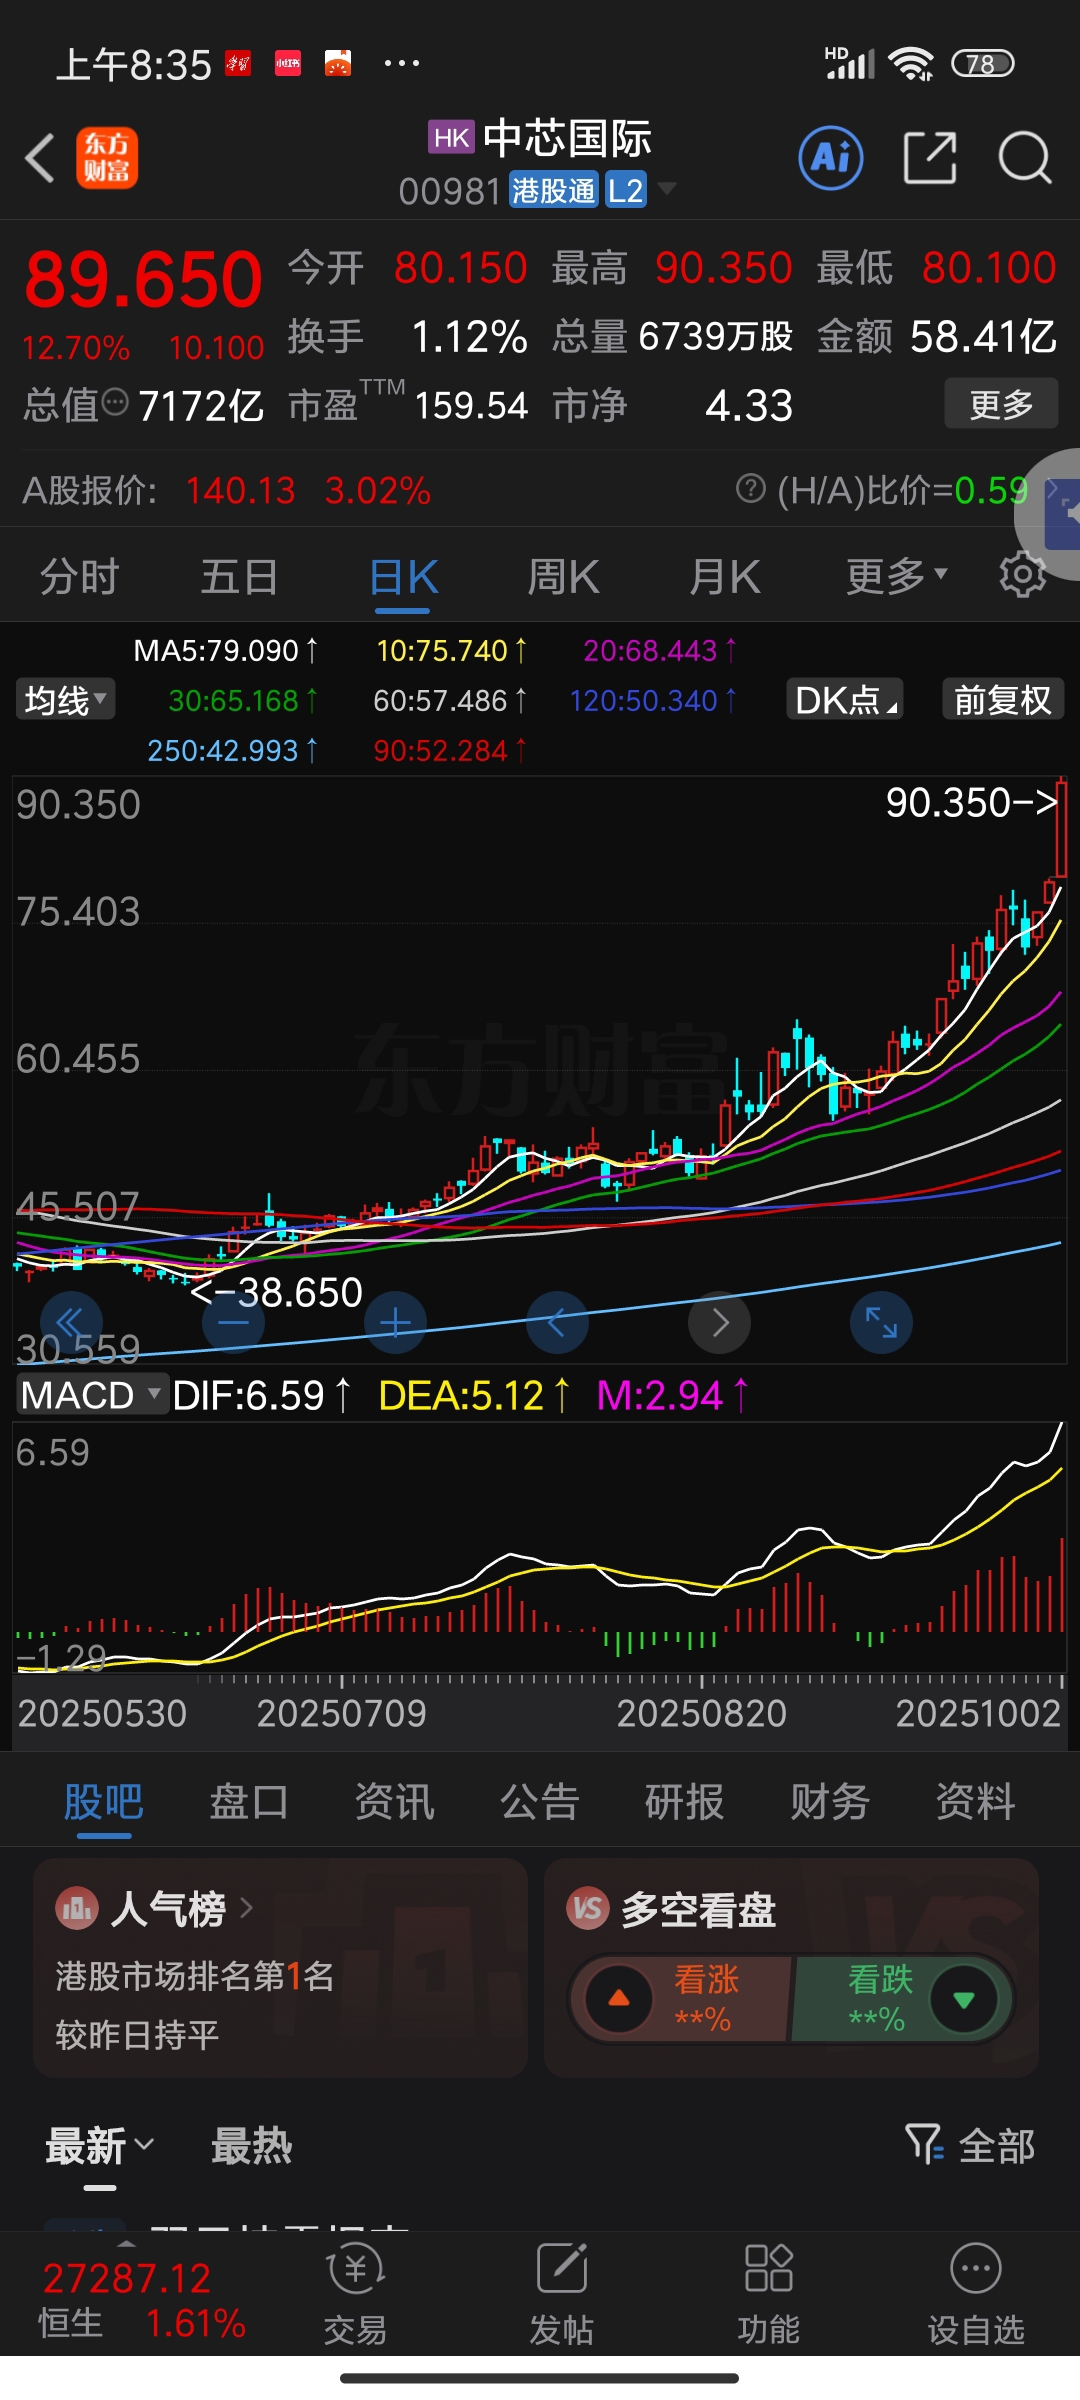
Task: Switch to the 周K chart tab
Action: tap(563, 576)
